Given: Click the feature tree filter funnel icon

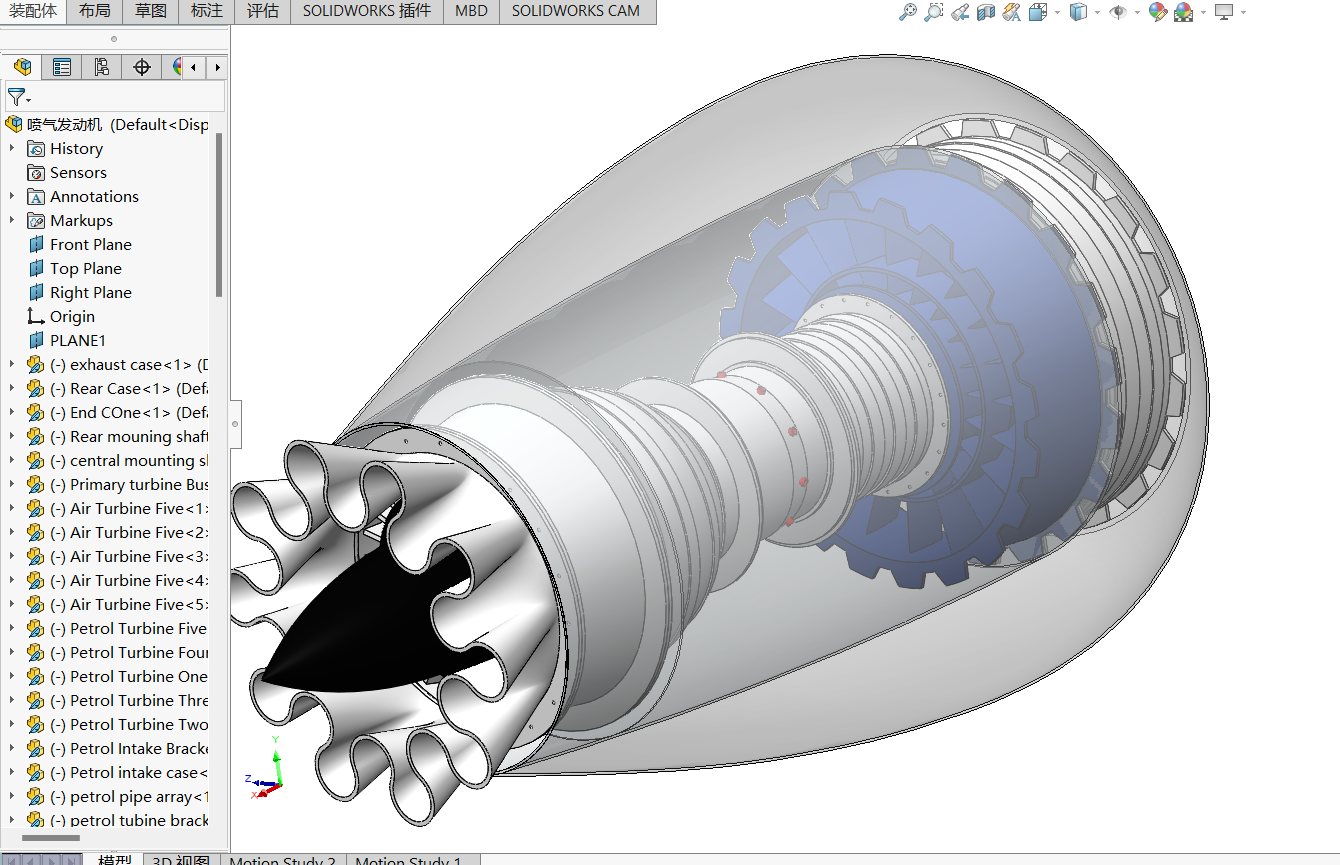Looking at the screenshot, I should click(16, 97).
